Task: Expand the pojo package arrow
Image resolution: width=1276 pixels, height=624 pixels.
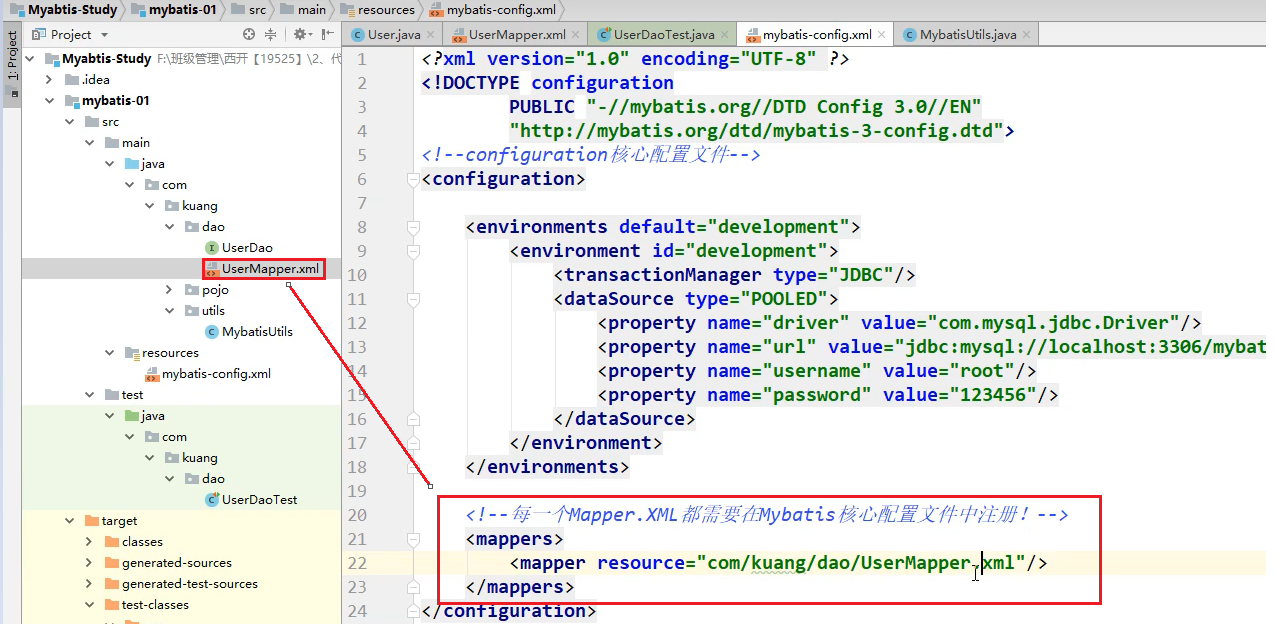Action: tap(170, 290)
